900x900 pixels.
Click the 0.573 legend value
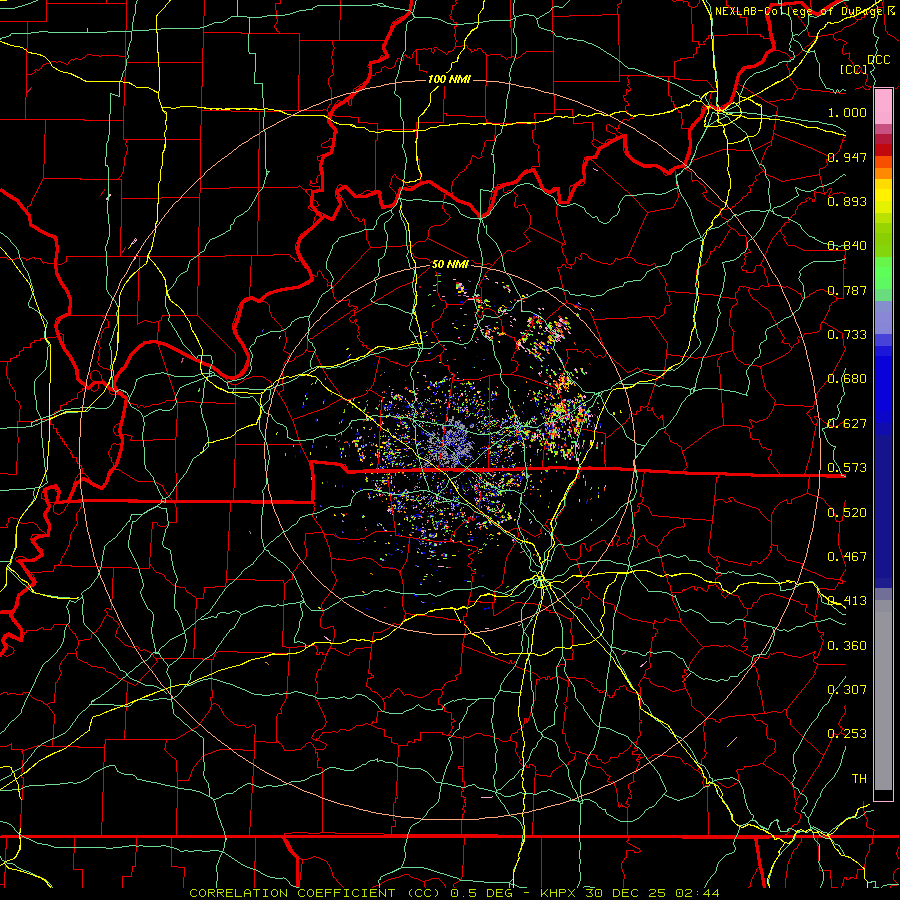[x=847, y=468]
